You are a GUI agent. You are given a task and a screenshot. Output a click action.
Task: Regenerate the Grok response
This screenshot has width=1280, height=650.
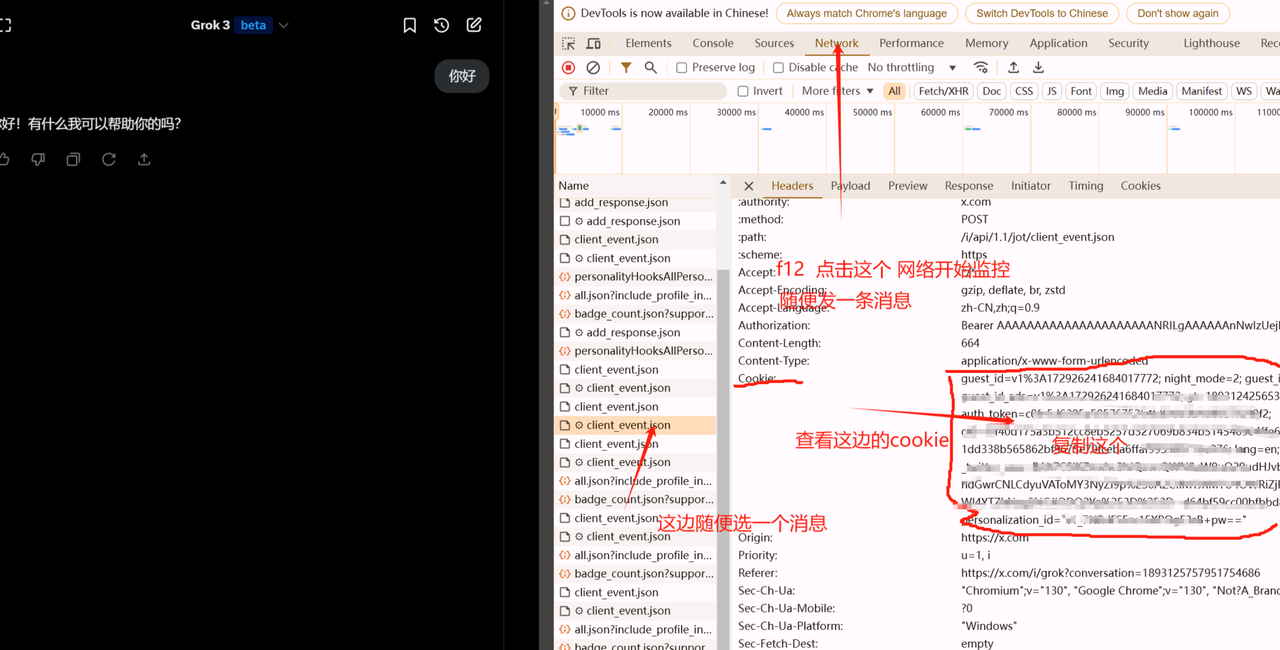click(x=109, y=159)
